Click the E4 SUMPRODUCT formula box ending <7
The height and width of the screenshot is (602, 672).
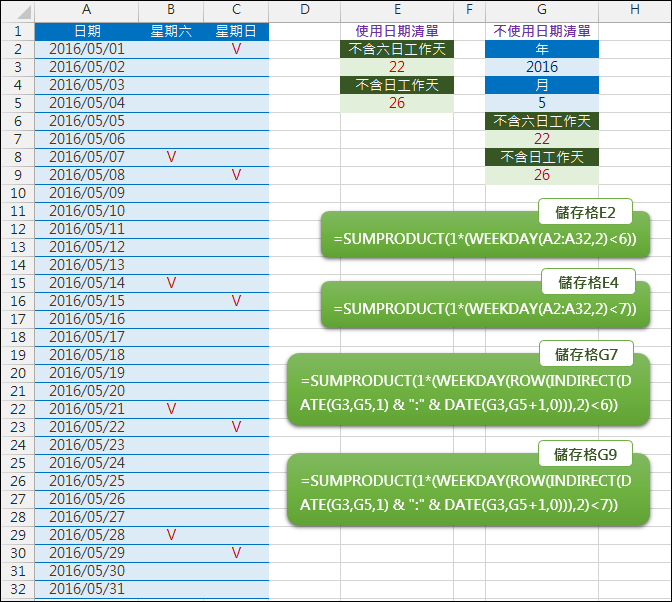[485, 305]
